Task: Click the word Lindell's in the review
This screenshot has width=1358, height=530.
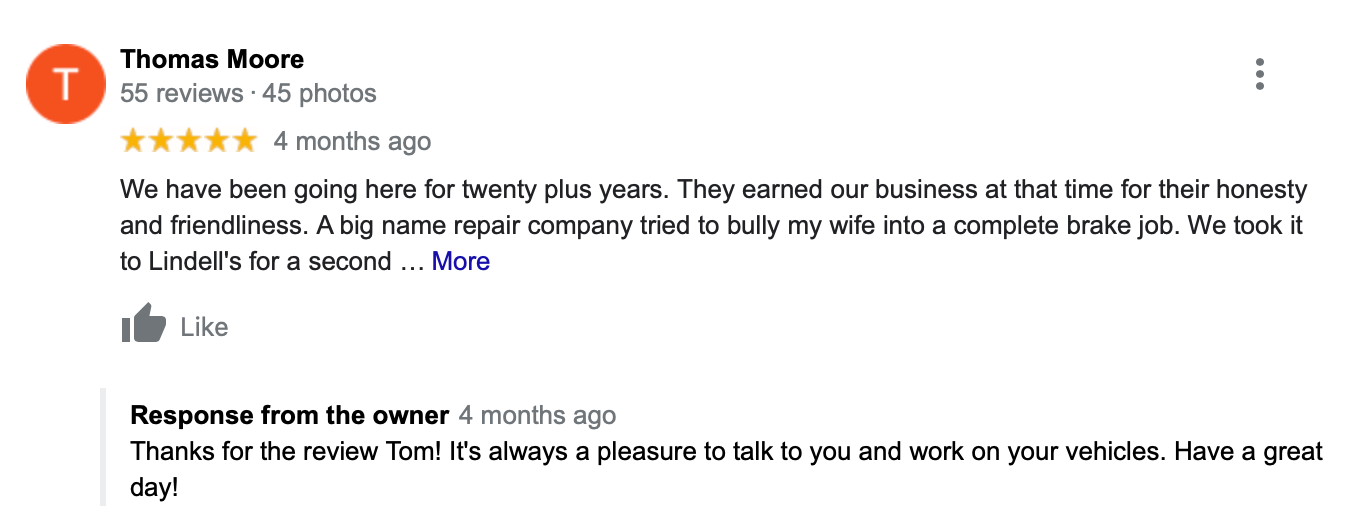Action: 205,262
